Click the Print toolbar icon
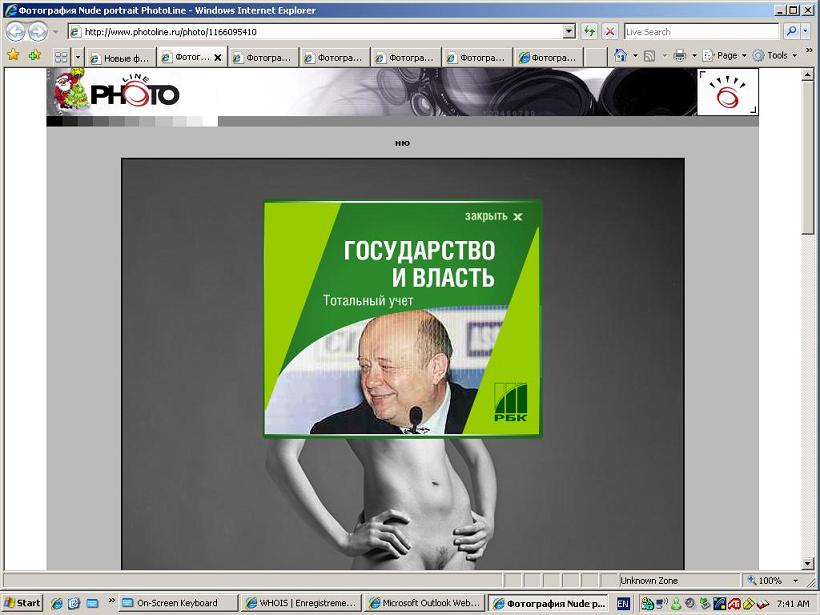 tap(679, 56)
